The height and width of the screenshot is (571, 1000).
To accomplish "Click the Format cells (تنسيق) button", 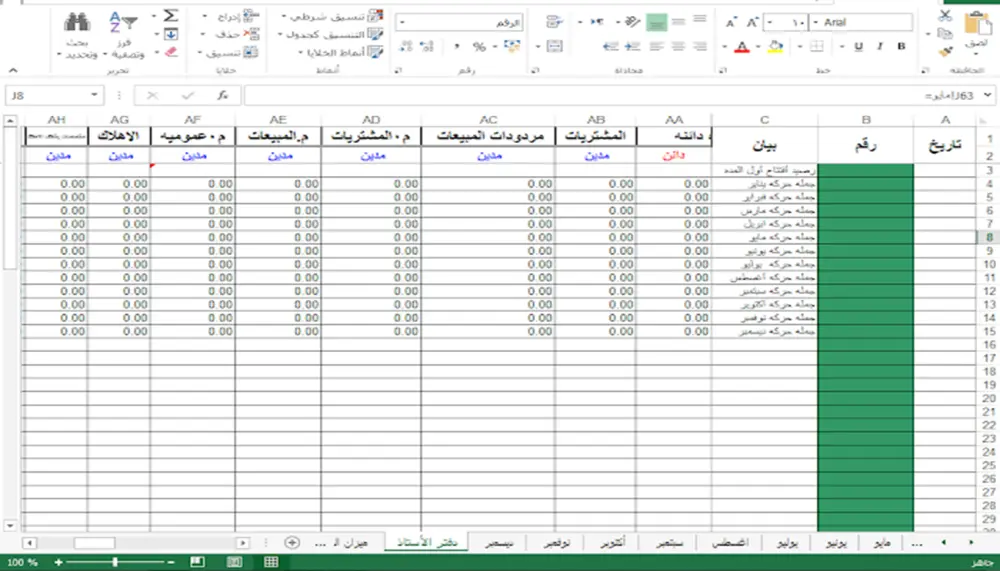I will click(230, 52).
